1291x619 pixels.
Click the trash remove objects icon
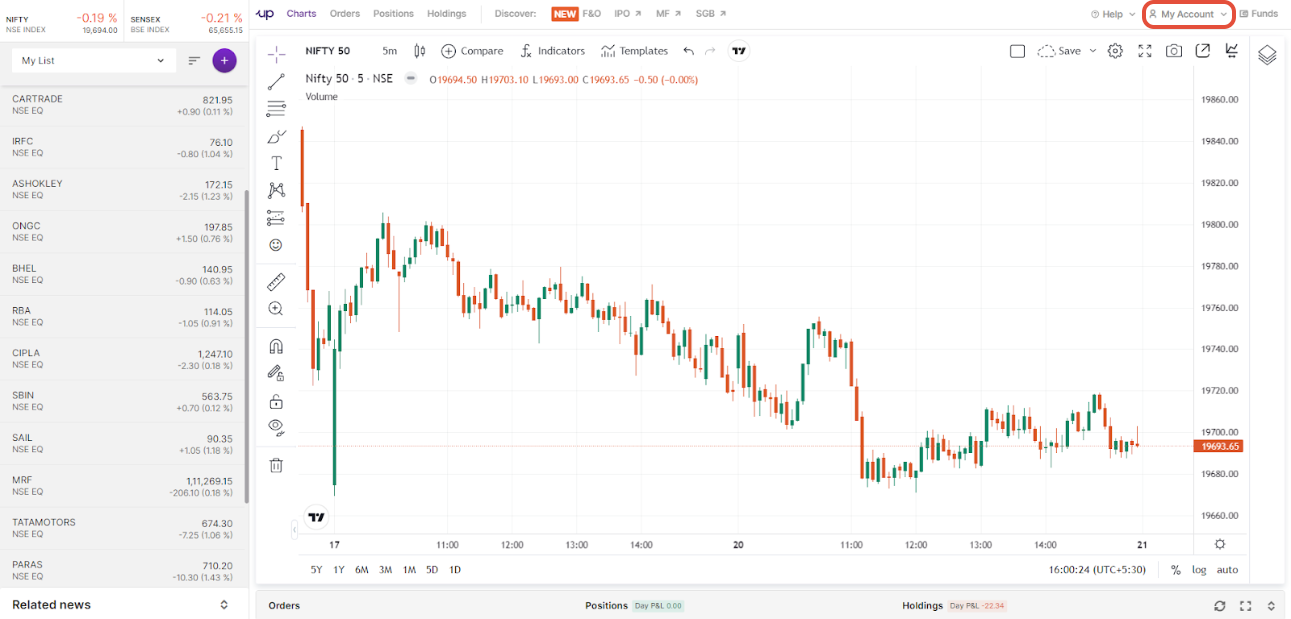277,465
